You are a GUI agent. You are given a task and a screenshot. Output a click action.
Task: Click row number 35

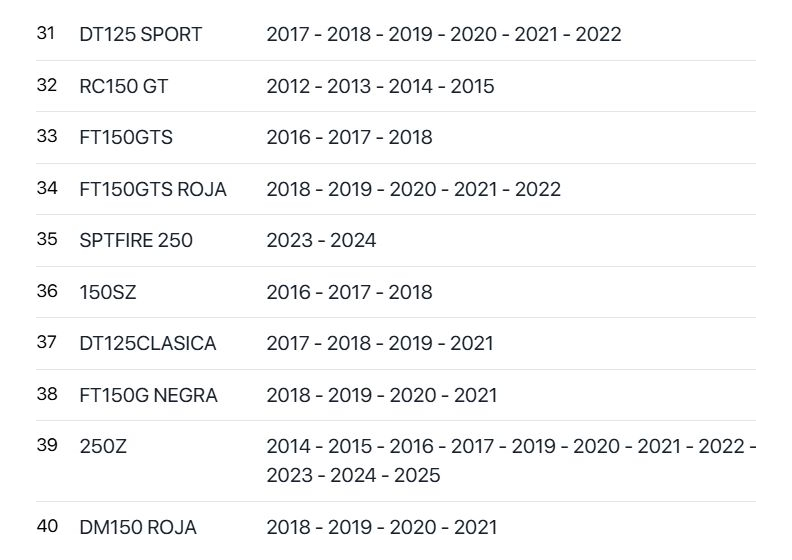pyautogui.click(x=47, y=239)
